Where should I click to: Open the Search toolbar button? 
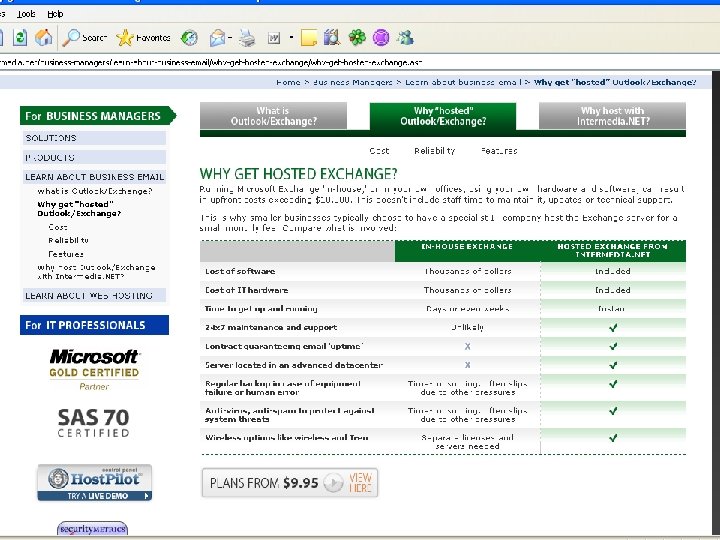[85, 38]
